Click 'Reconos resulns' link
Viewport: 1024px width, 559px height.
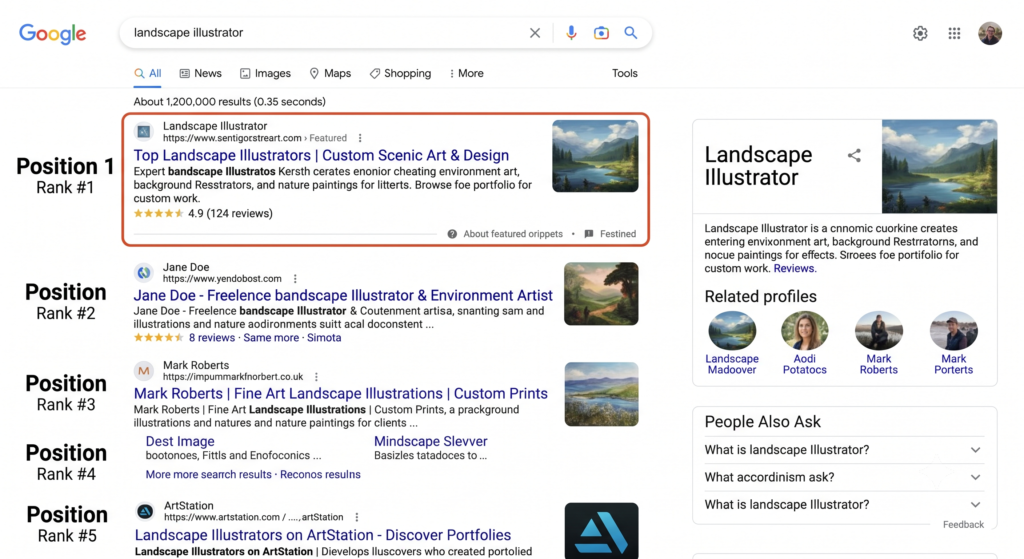pos(320,475)
